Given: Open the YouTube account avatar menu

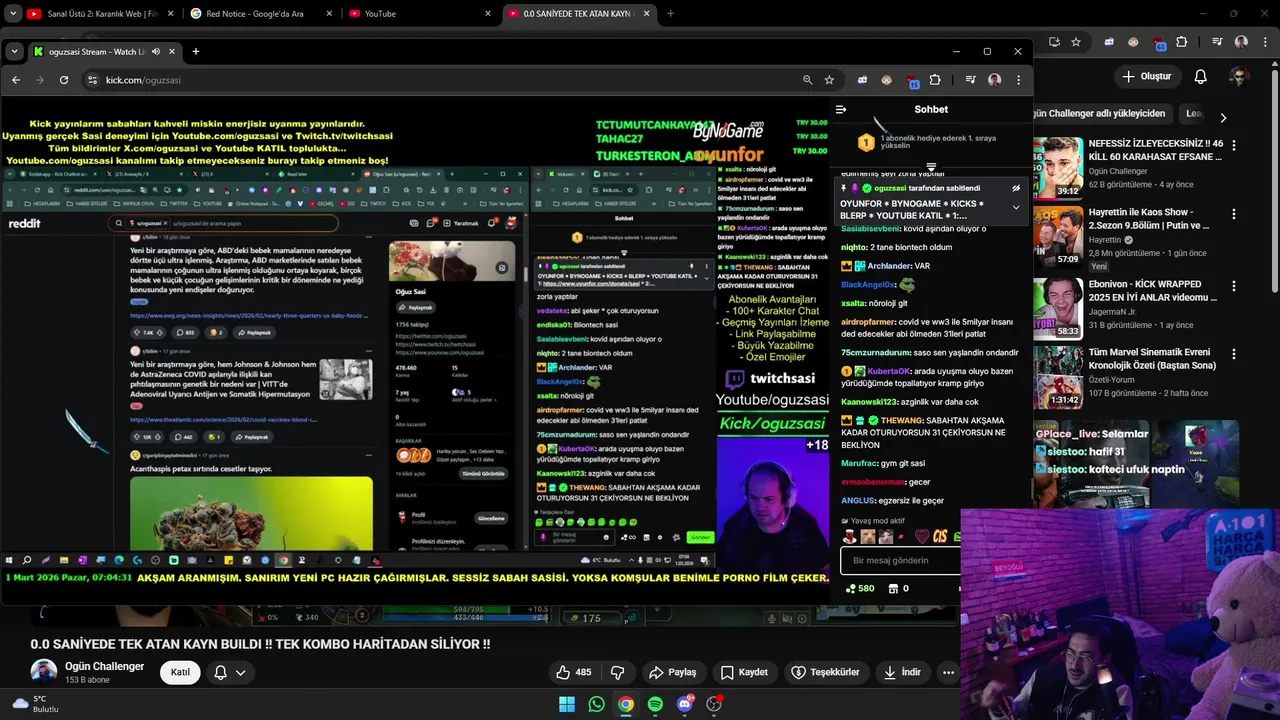Looking at the screenshot, I should pyautogui.click(x=1239, y=77).
